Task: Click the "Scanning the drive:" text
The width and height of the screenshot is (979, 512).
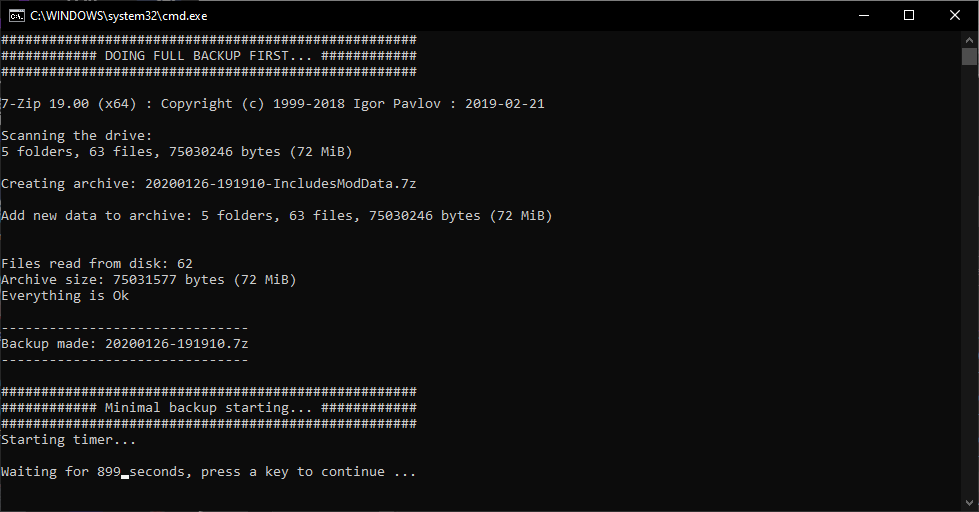Action: 77,136
